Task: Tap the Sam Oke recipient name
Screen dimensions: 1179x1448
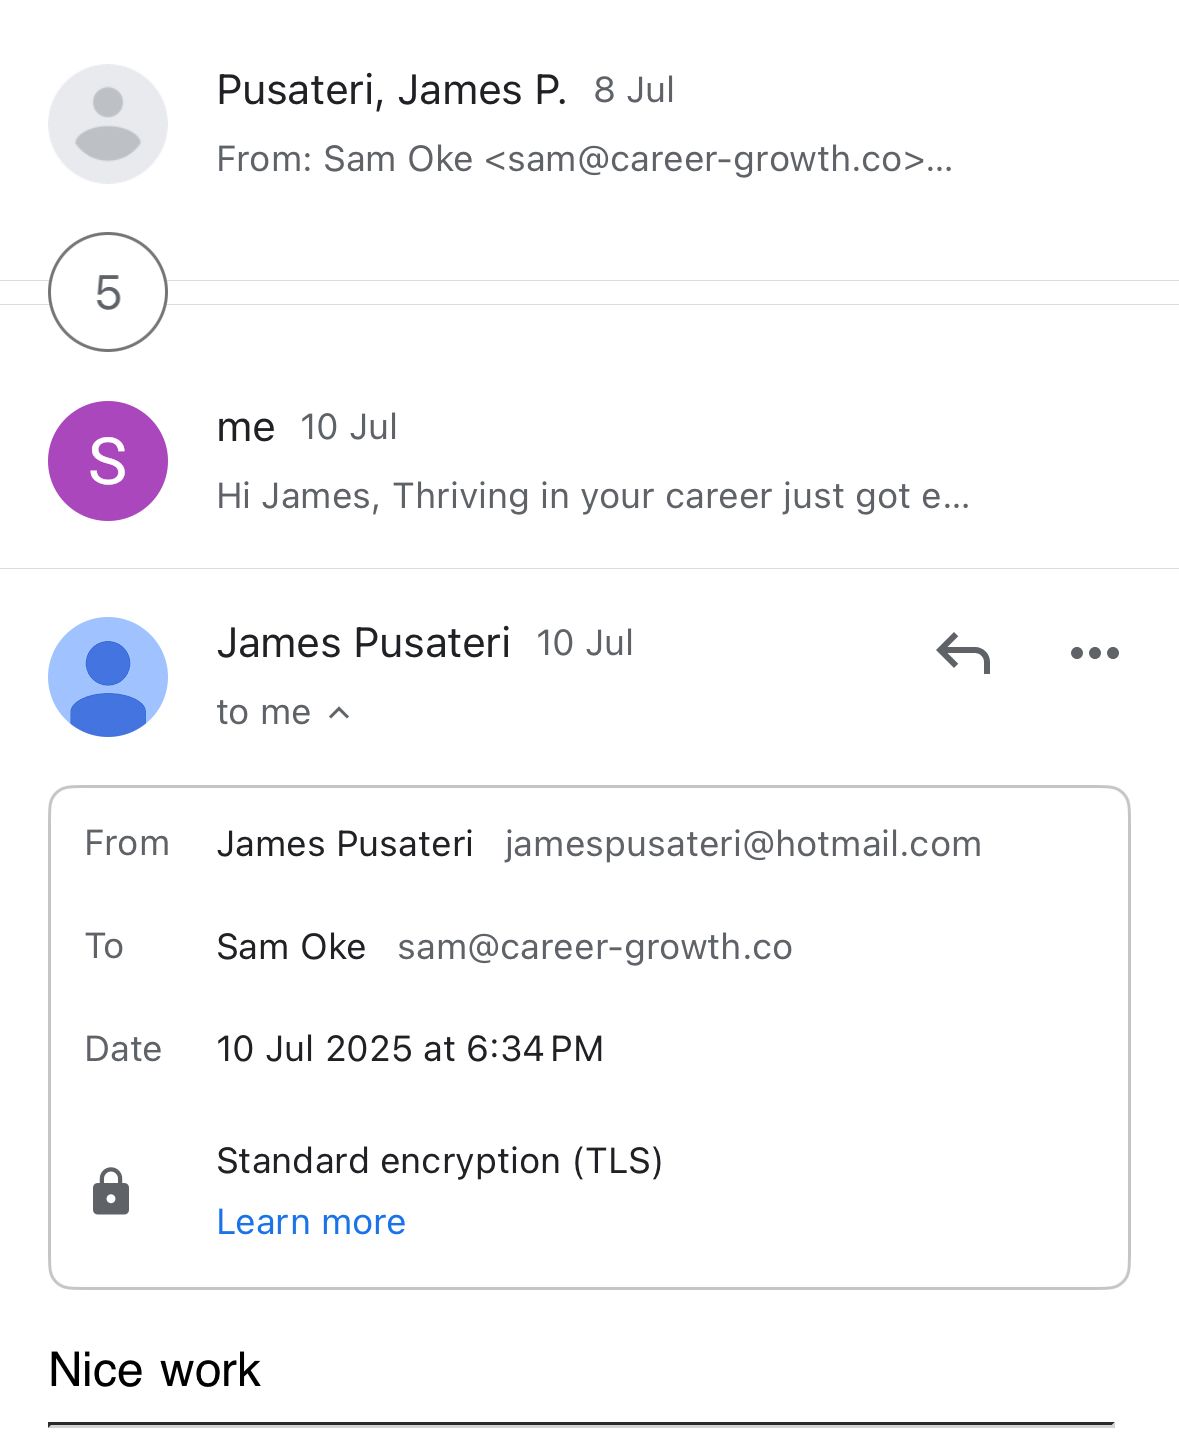Action: pos(291,947)
